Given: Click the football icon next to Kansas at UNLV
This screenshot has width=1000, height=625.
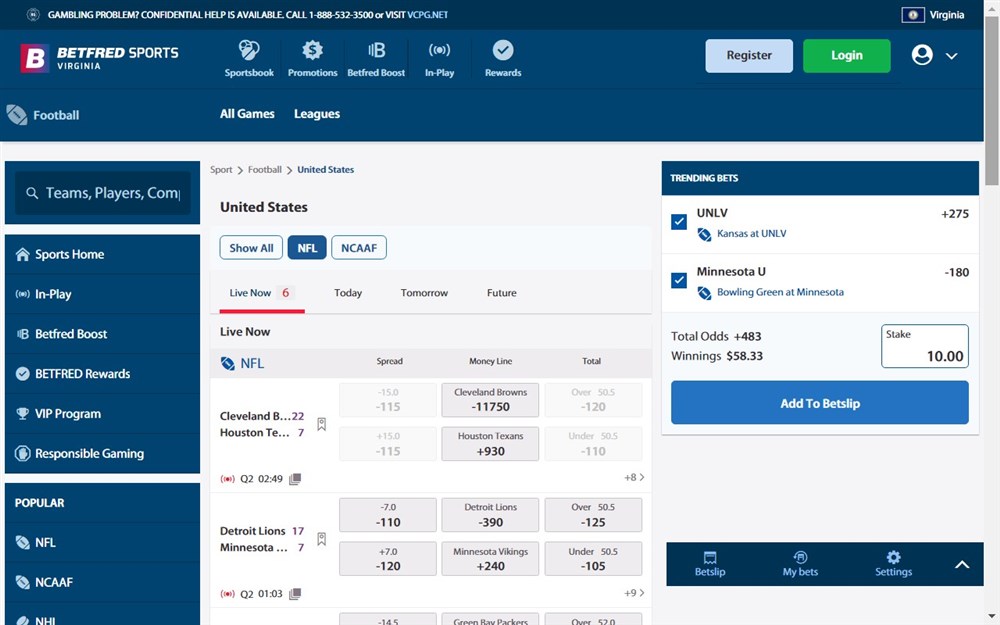Looking at the screenshot, I should [704, 234].
